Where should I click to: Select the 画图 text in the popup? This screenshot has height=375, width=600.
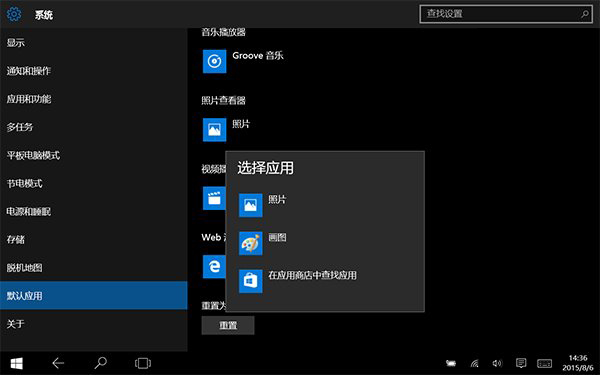coord(277,238)
